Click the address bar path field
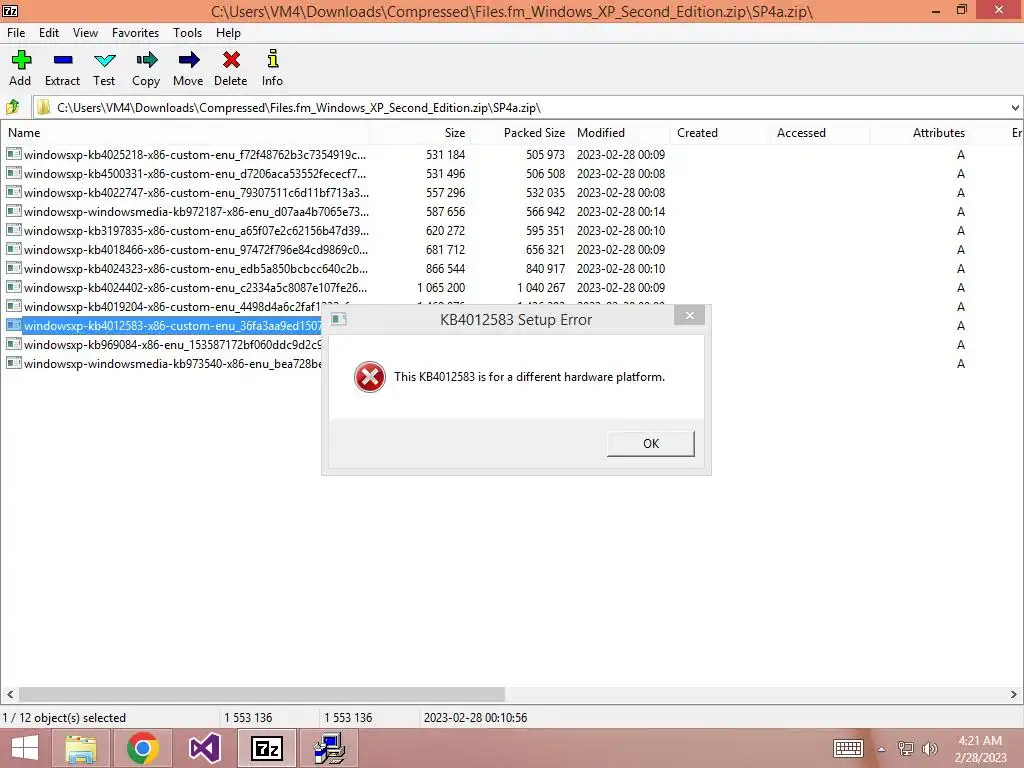This screenshot has height=768, width=1024. click(x=522, y=108)
